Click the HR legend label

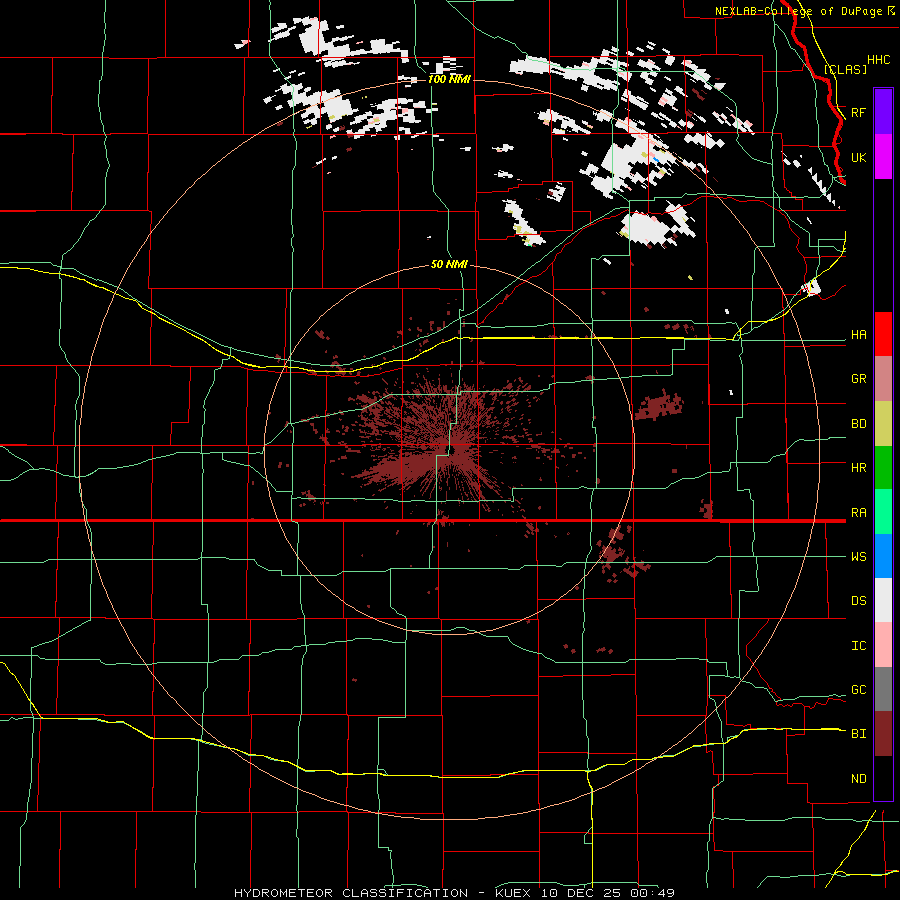tap(858, 468)
